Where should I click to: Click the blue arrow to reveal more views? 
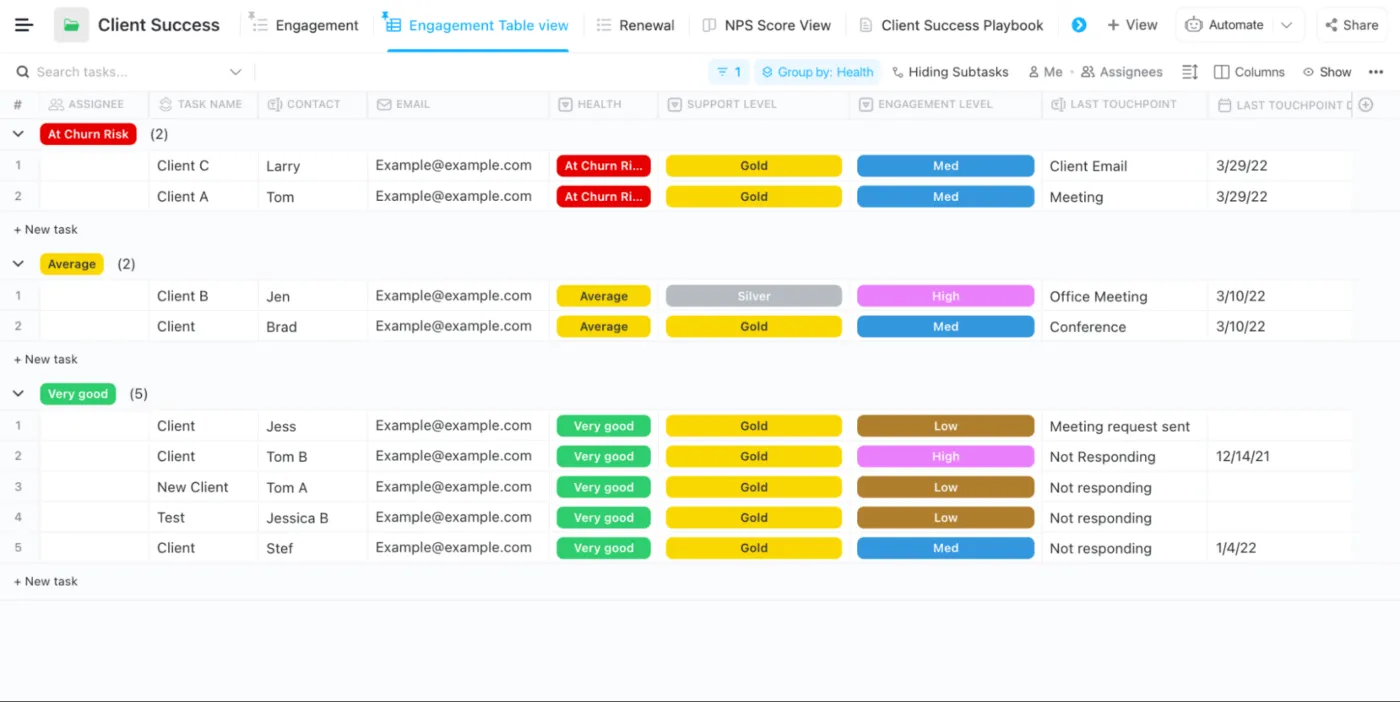pyautogui.click(x=1078, y=24)
